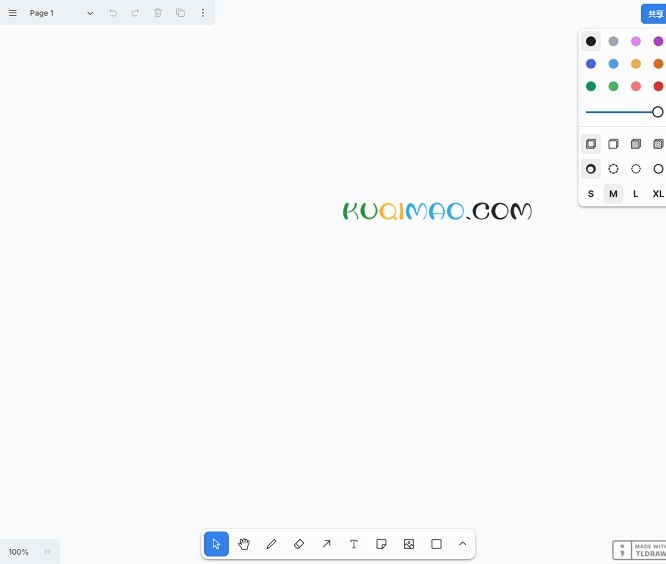Image resolution: width=666 pixels, height=564 pixels.
Task: Choose the yellow color swatch
Action: pos(635,64)
